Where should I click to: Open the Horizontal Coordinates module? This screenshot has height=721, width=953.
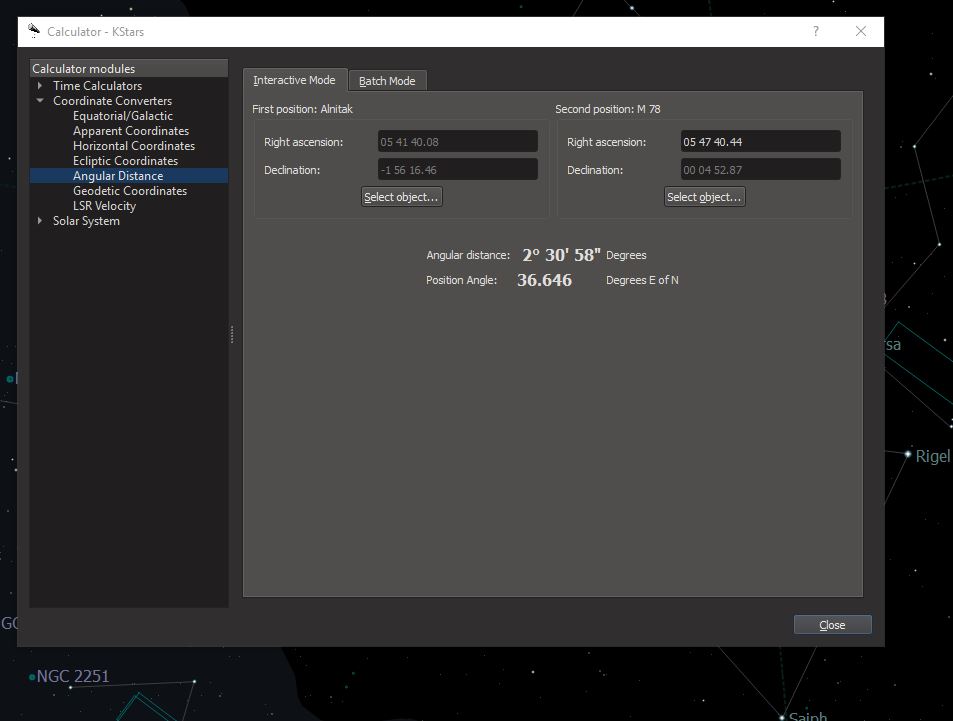pos(134,146)
